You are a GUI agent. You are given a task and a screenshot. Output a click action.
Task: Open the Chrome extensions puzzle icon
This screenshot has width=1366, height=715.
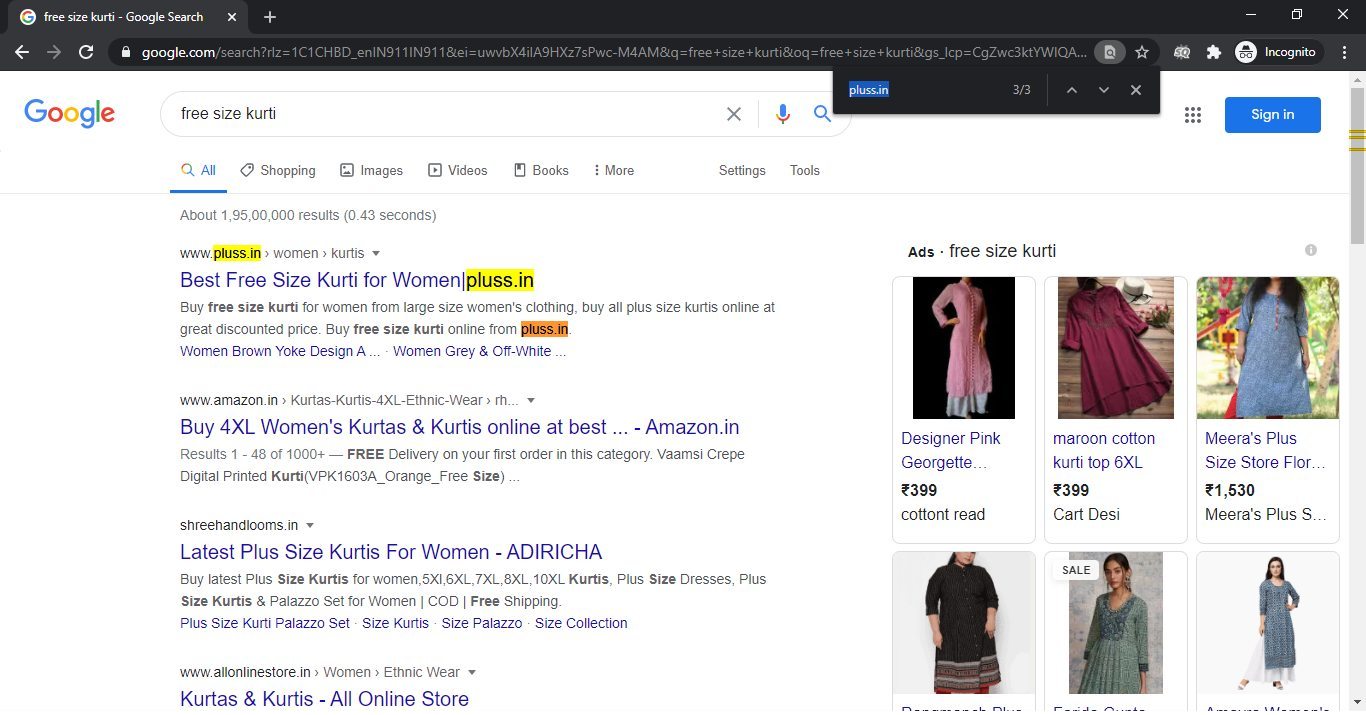[1214, 52]
